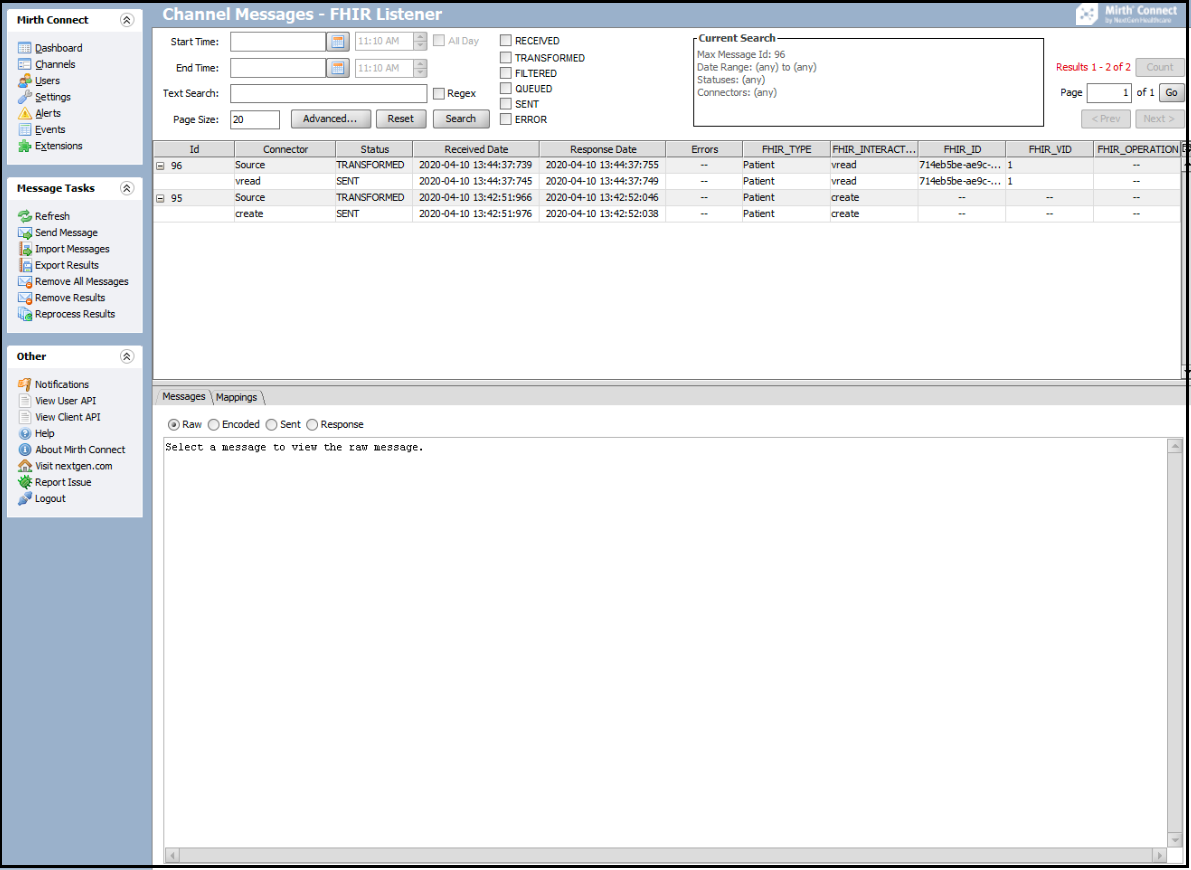Open the Extensions puzzle icon
Image resolution: width=1191 pixels, height=870 pixels.
click(24, 146)
